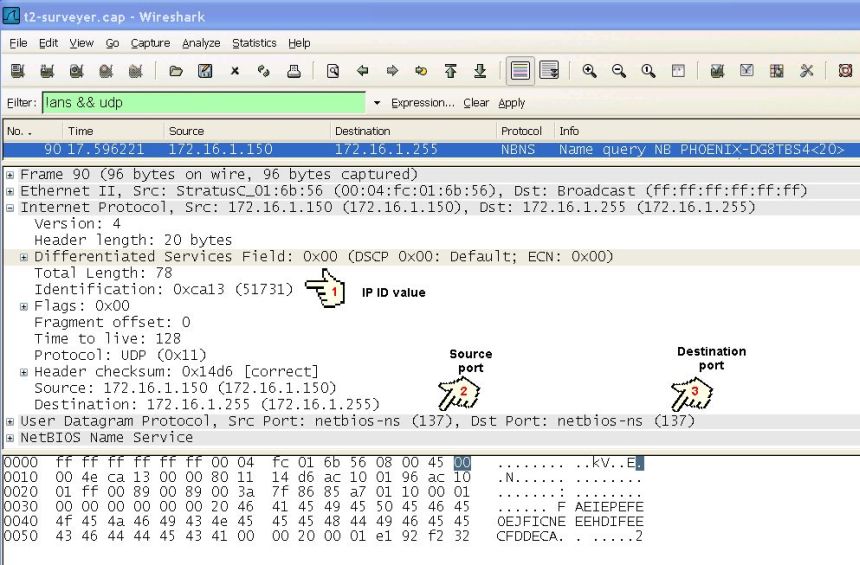Image resolution: width=860 pixels, height=565 pixels.
Task: Click the Print packets icon
Action: 293,72
